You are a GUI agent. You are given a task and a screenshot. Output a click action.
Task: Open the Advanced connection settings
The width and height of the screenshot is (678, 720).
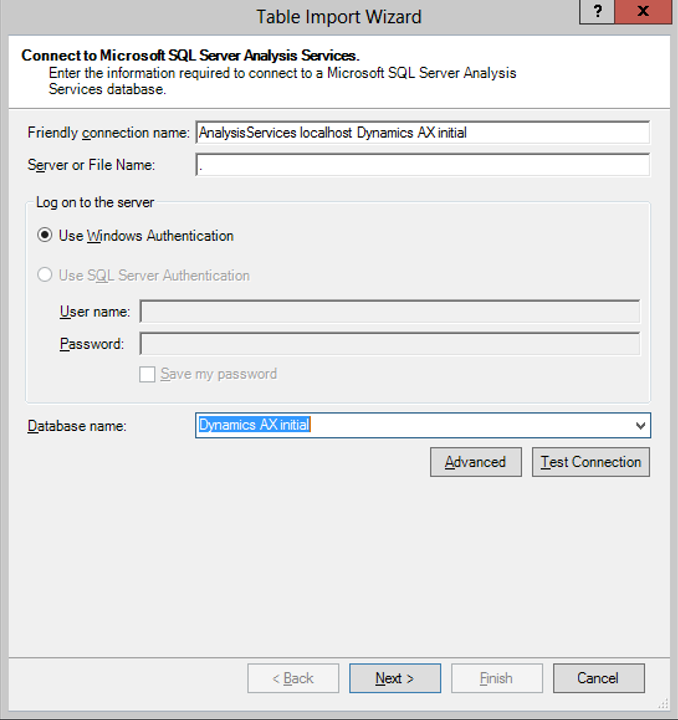coord(475,462)
